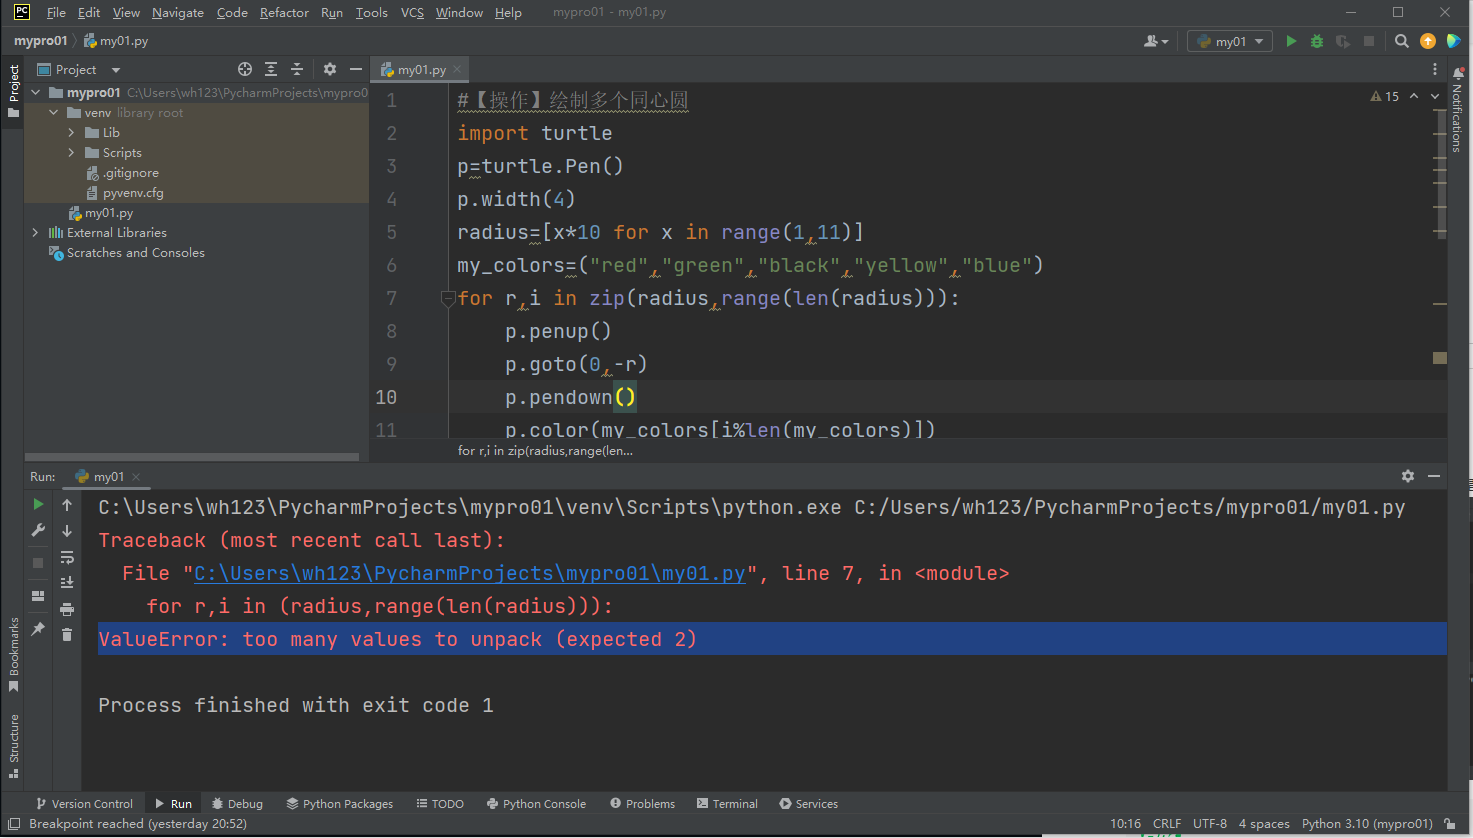Open Notifications bell in right stripe

coord(1459,73)
